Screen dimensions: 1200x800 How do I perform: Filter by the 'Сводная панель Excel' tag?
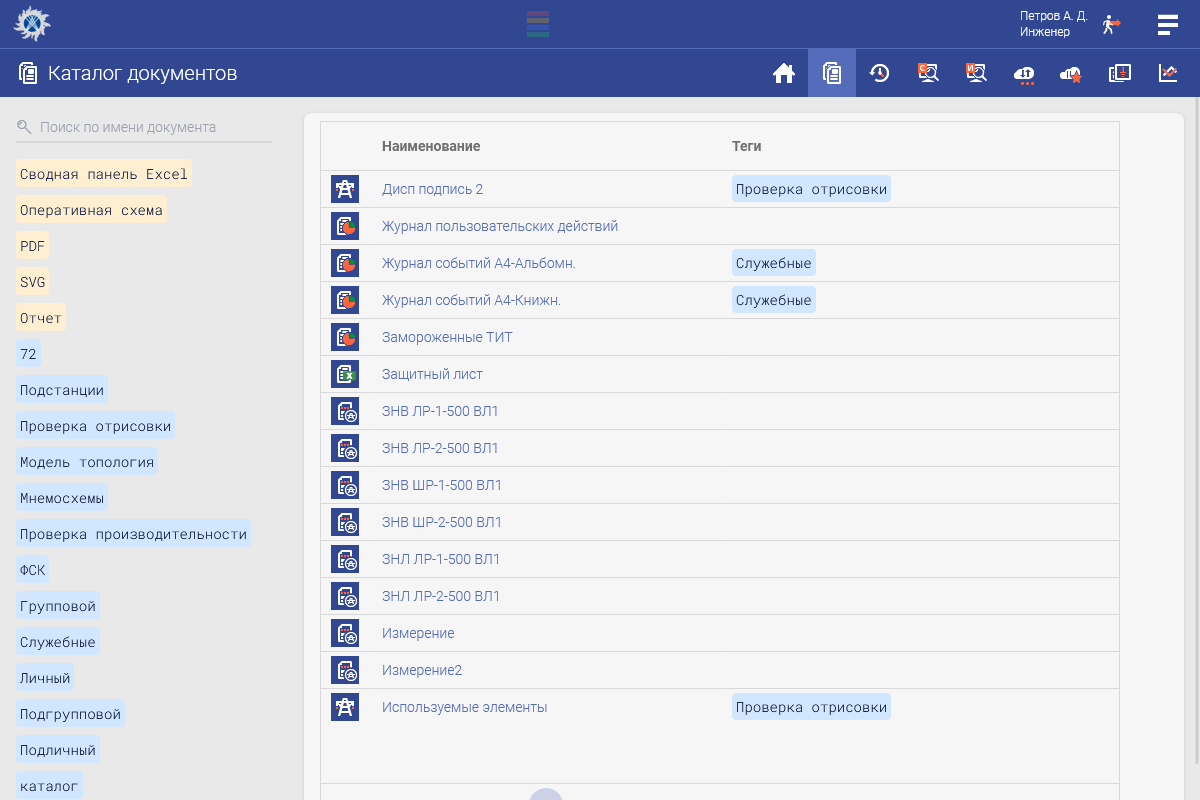coord(104,174)
